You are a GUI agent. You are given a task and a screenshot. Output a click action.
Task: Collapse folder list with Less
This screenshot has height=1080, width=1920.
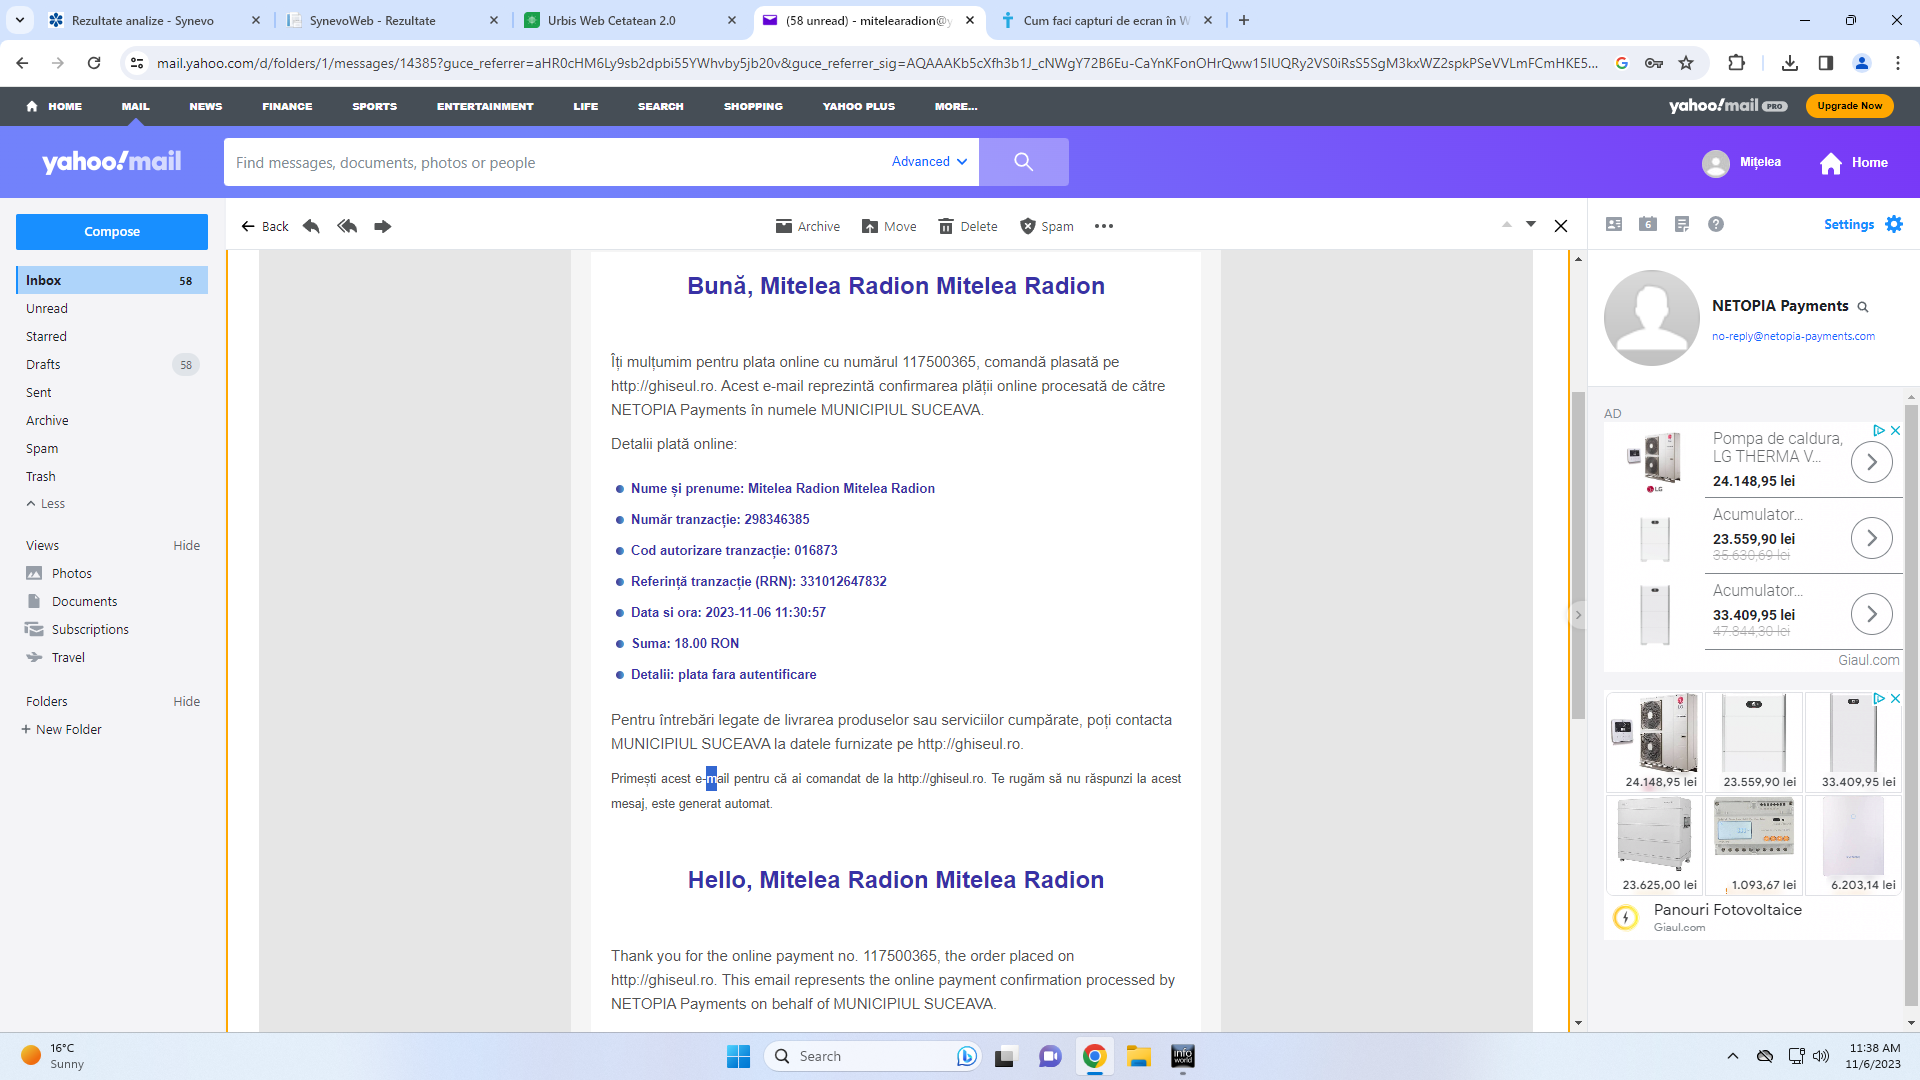[46, 504]
